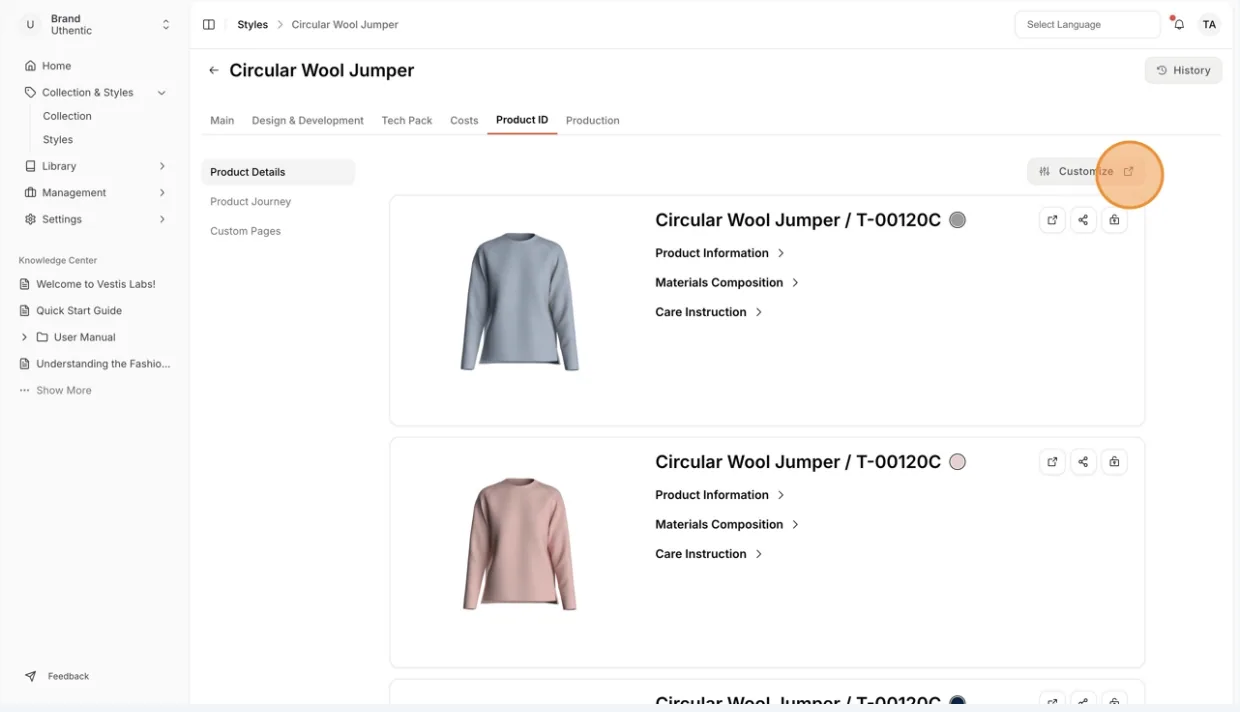Open external link icon beside Customize

pos(1129,172)
